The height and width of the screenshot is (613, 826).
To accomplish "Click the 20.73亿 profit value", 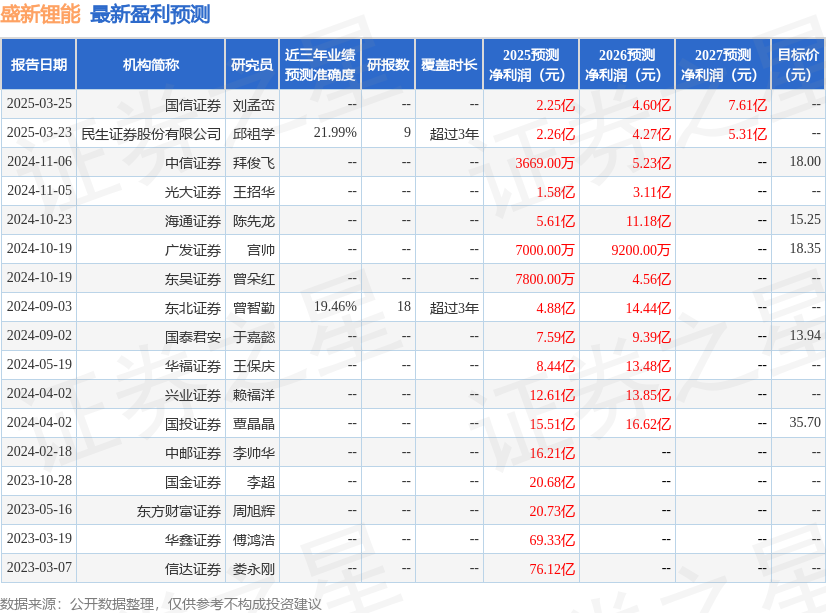I will click(552, 511).
